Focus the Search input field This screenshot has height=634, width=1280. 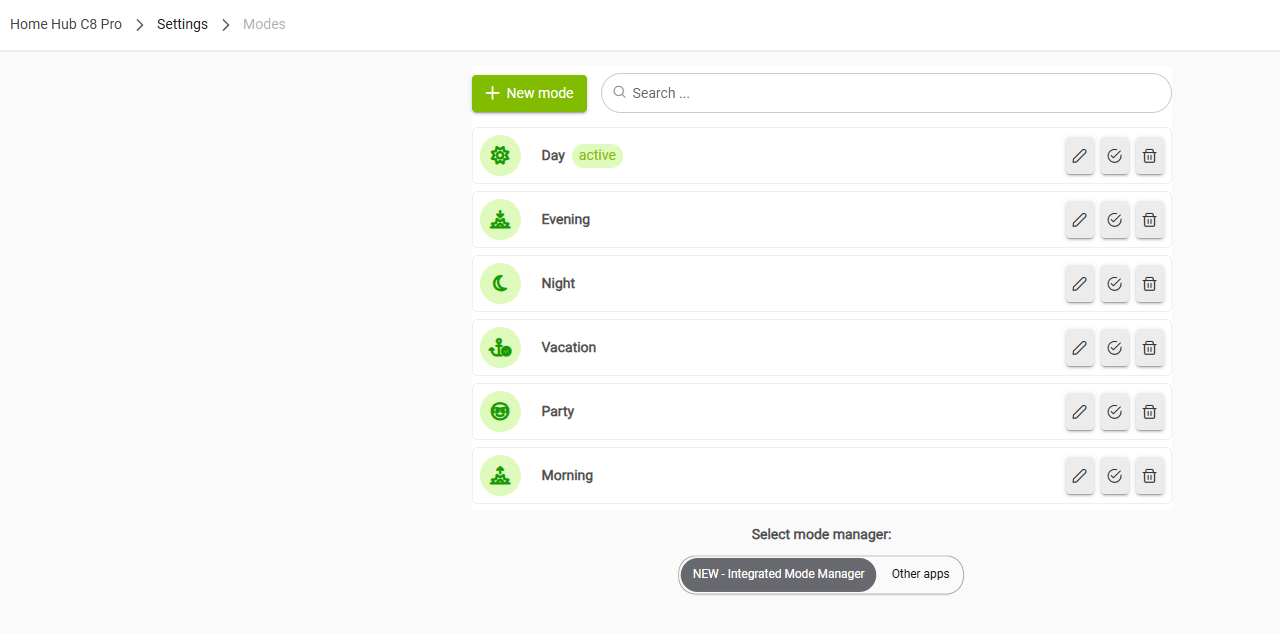886,93
